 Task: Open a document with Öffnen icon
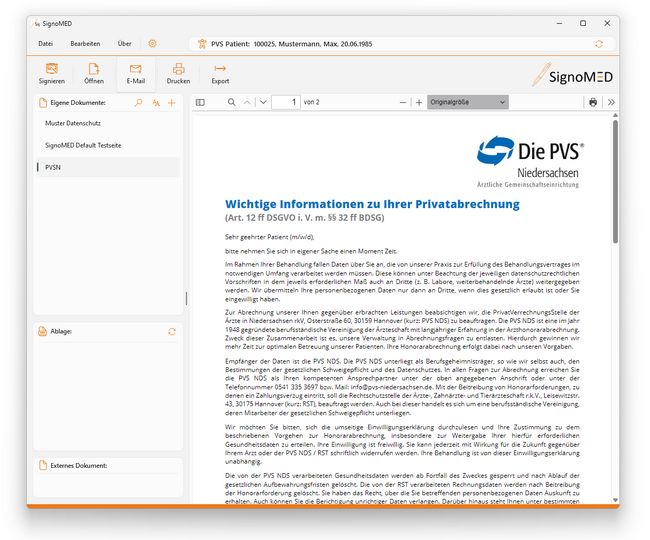coord(94,68)
